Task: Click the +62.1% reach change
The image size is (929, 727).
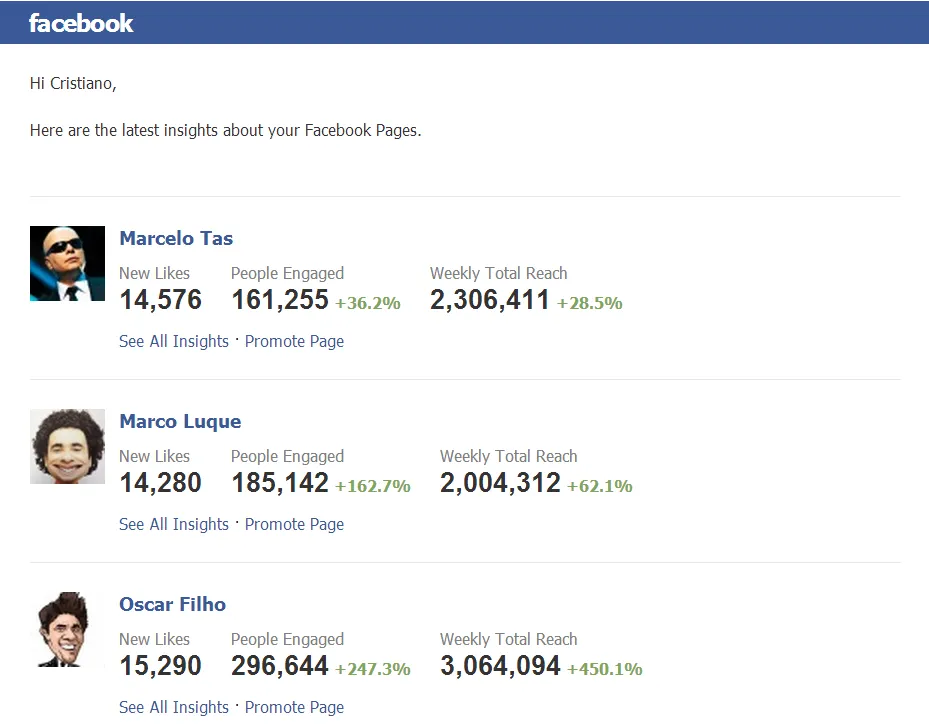Action: 600,486
